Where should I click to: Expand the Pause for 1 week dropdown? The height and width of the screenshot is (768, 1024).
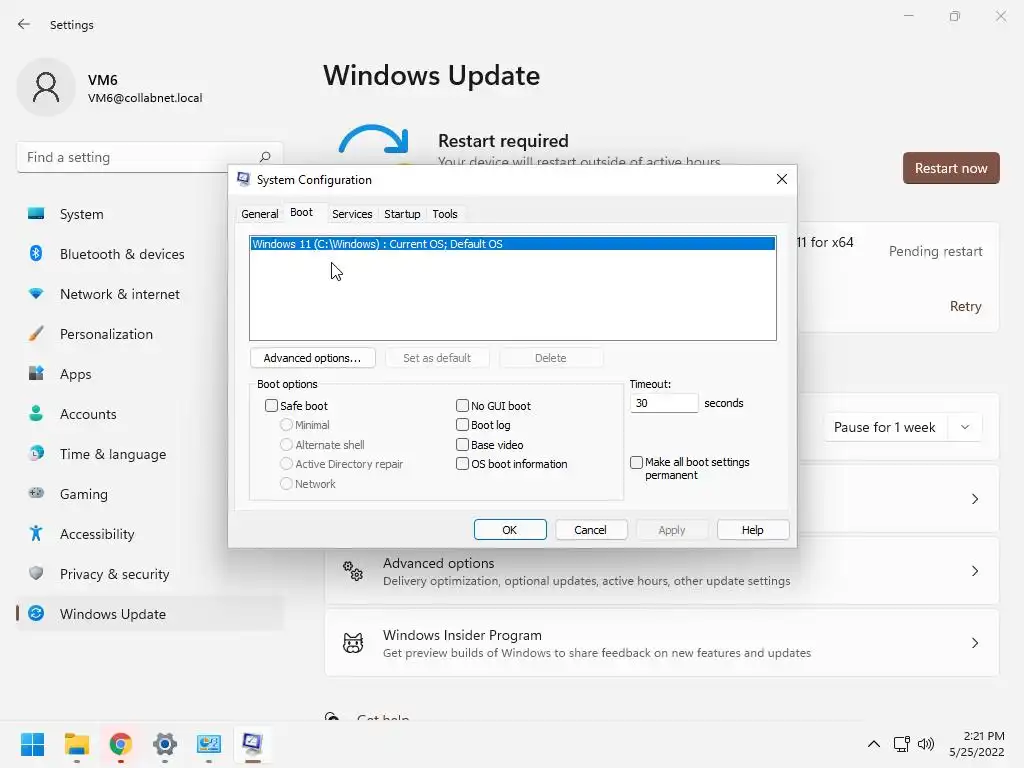coord(965,427)
